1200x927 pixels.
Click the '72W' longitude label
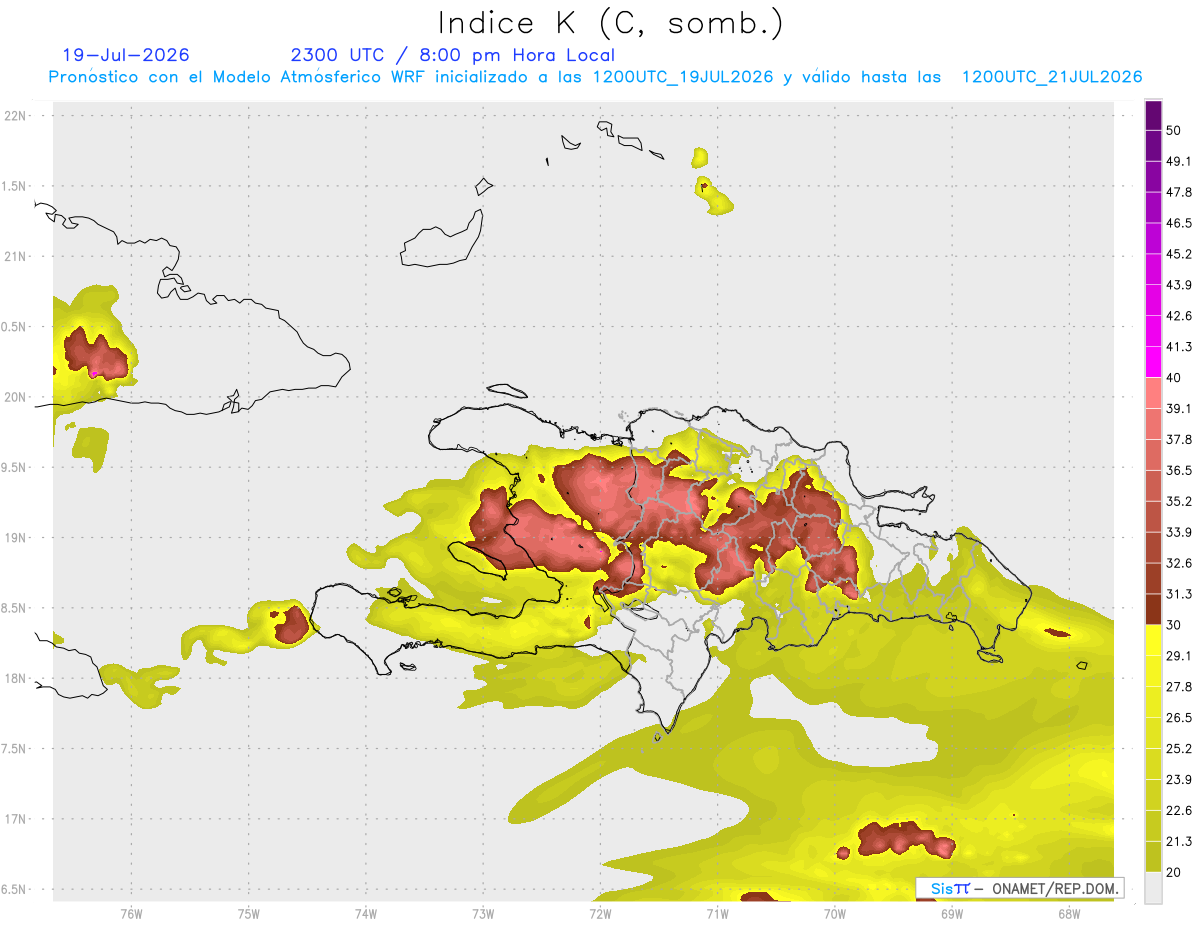pos(600,914)
